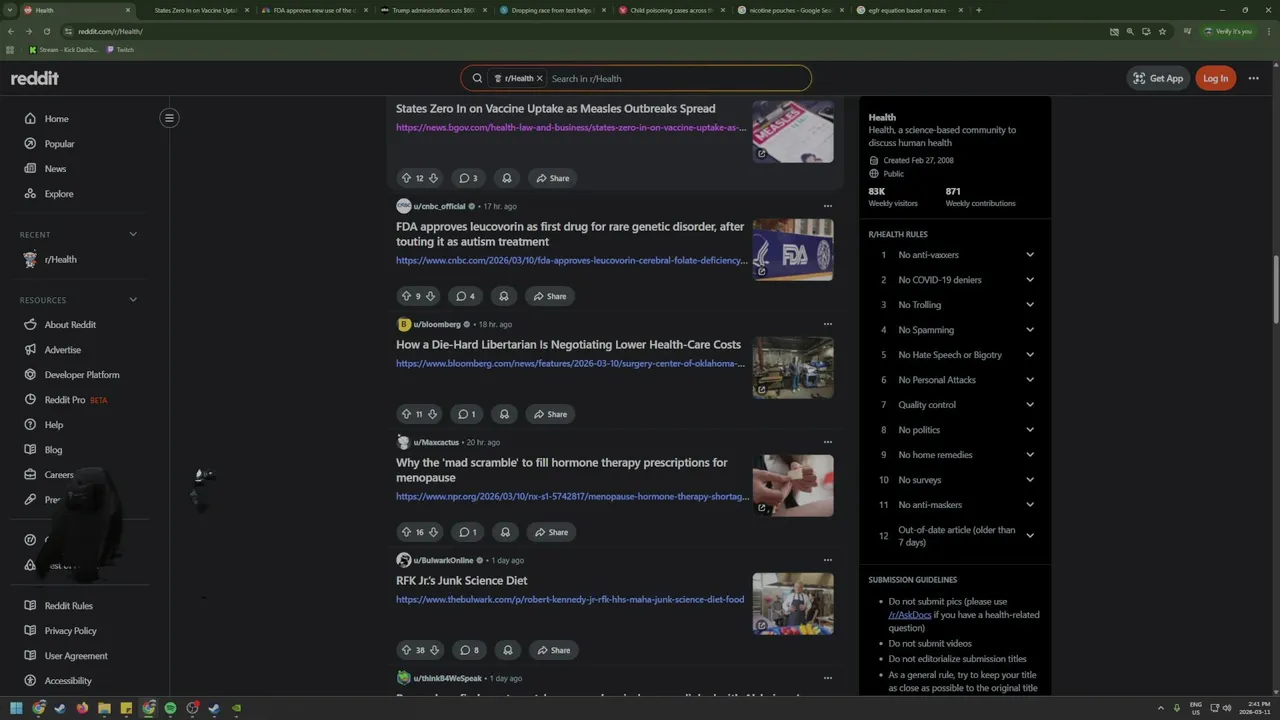This screenshot has height=720, width=1280.
Task: Give award to the FDA leucovorin post
Action: 504,296
